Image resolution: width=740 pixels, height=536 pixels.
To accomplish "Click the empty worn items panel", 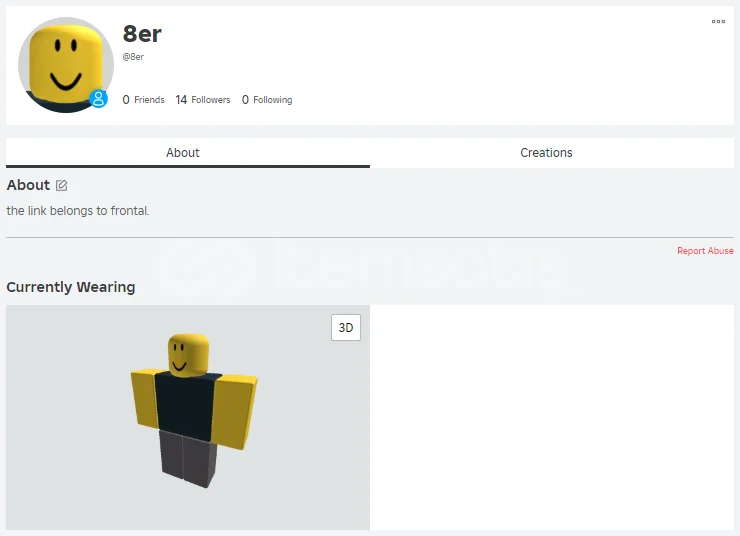I will point(552,417).
